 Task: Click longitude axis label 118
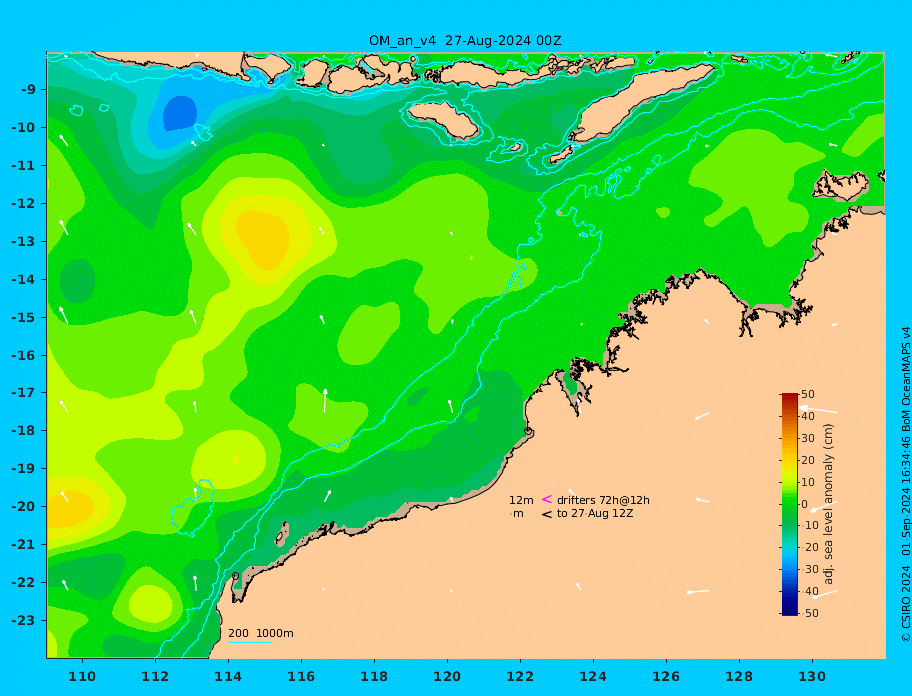374,676
